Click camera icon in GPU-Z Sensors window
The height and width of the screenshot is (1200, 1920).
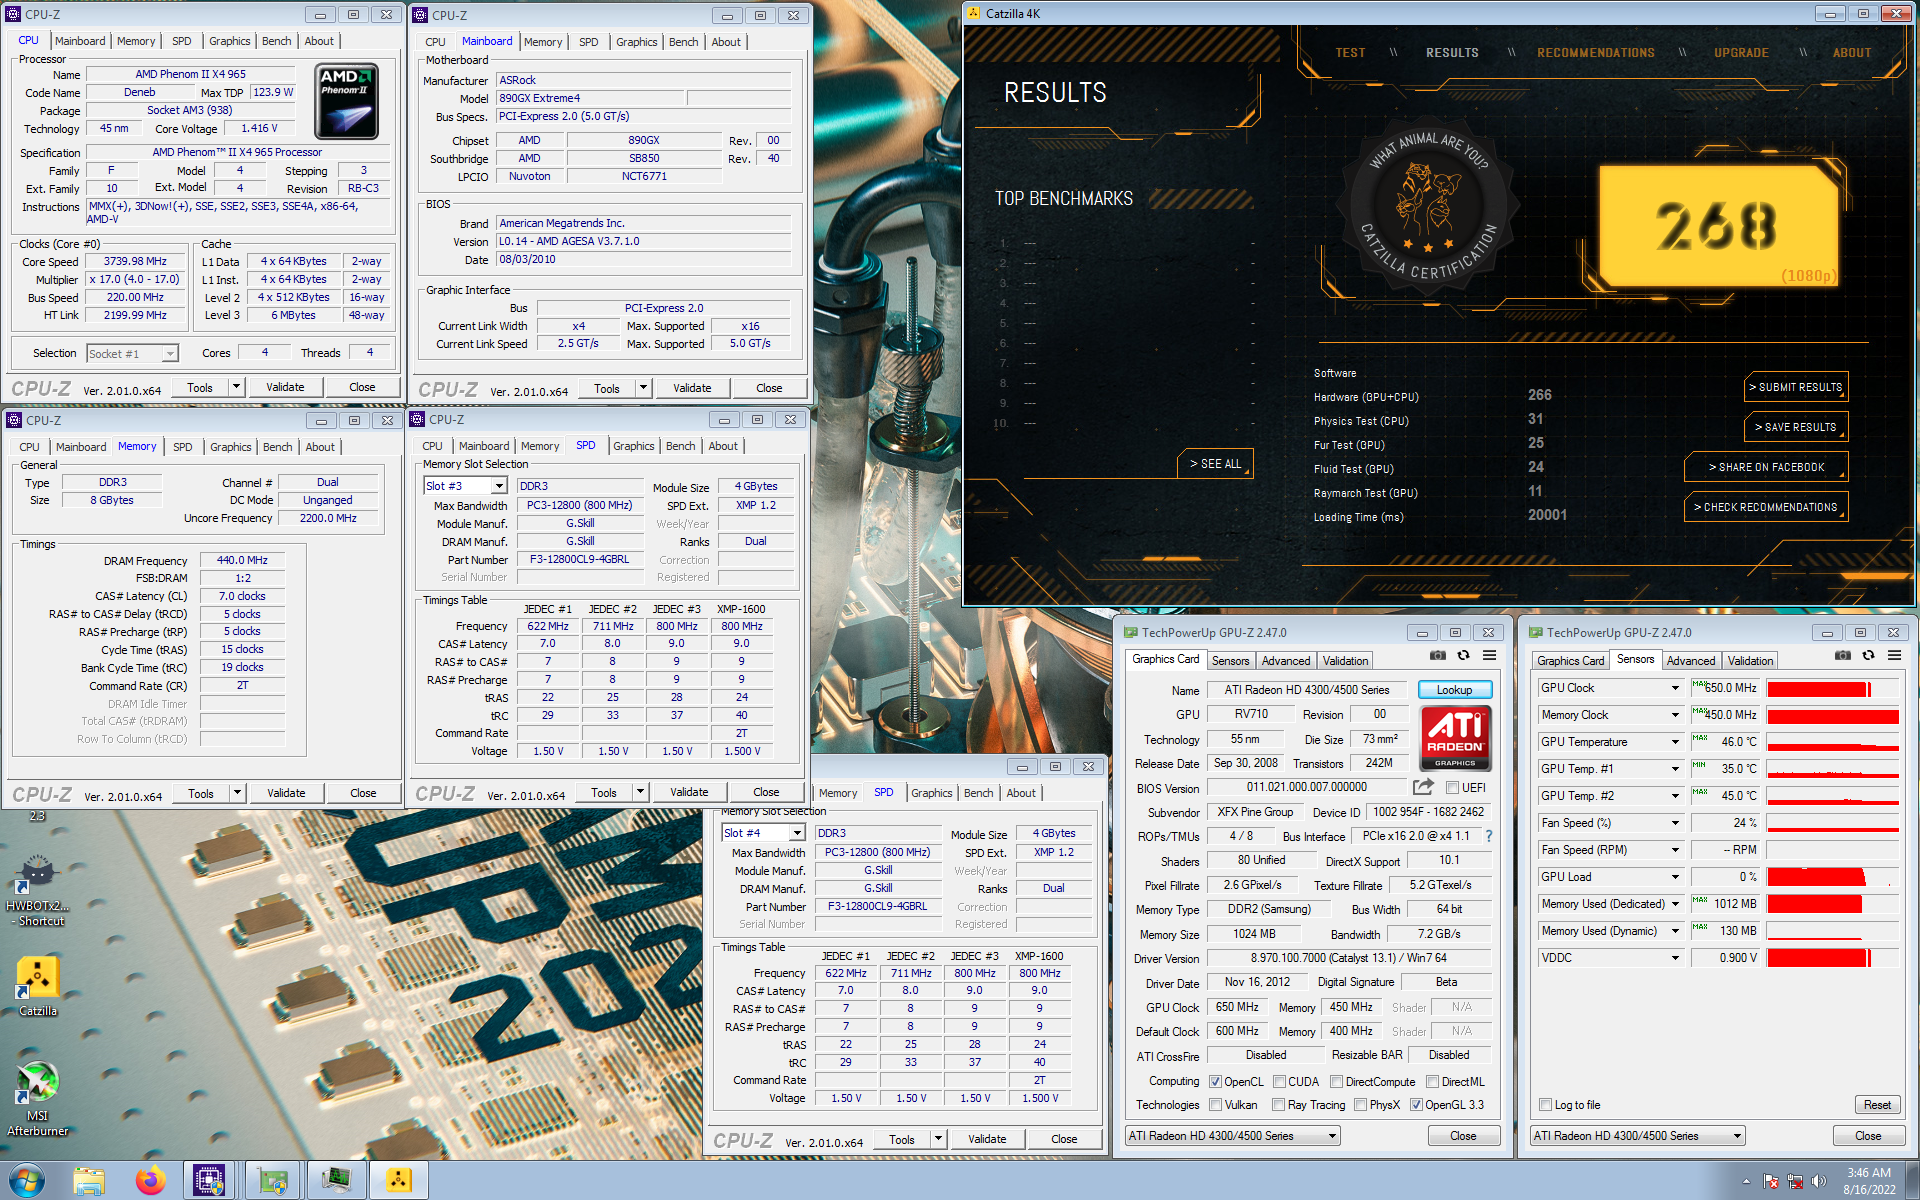click(1842, 656)
